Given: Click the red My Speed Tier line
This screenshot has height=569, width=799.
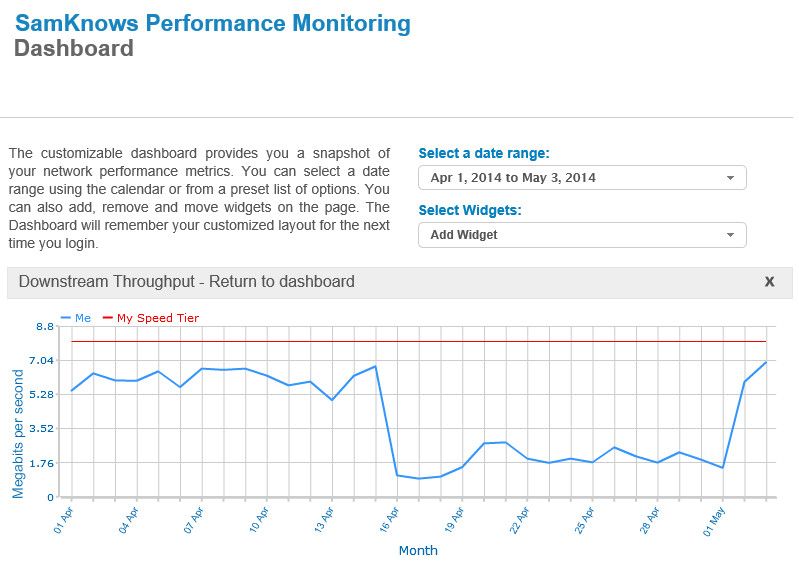Looking at the screenshot, I should pos(418,341).
